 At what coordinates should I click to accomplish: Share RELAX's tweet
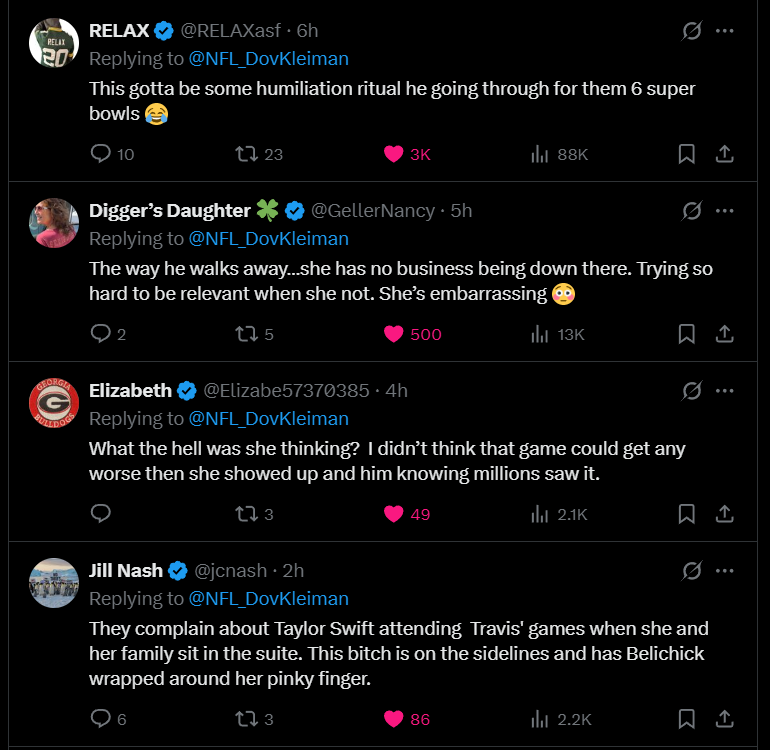point(726,154)
